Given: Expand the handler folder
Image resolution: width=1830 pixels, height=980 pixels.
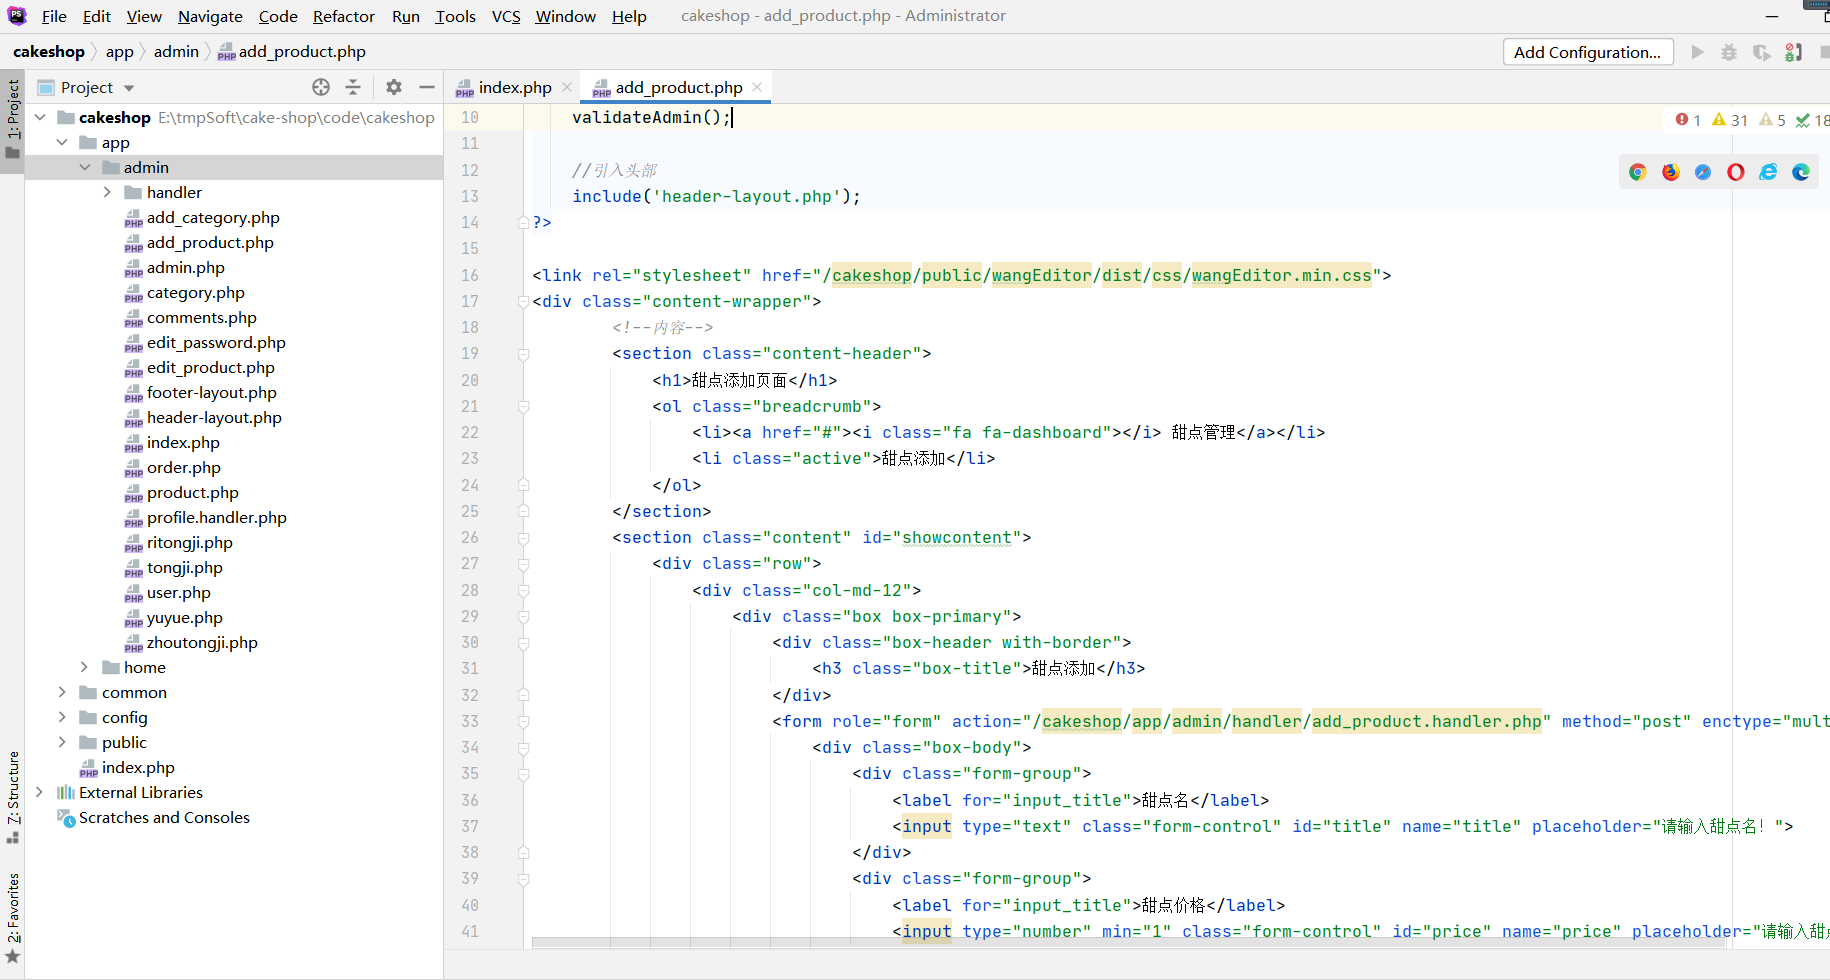Looking at the screenshot, I should 107,192.
